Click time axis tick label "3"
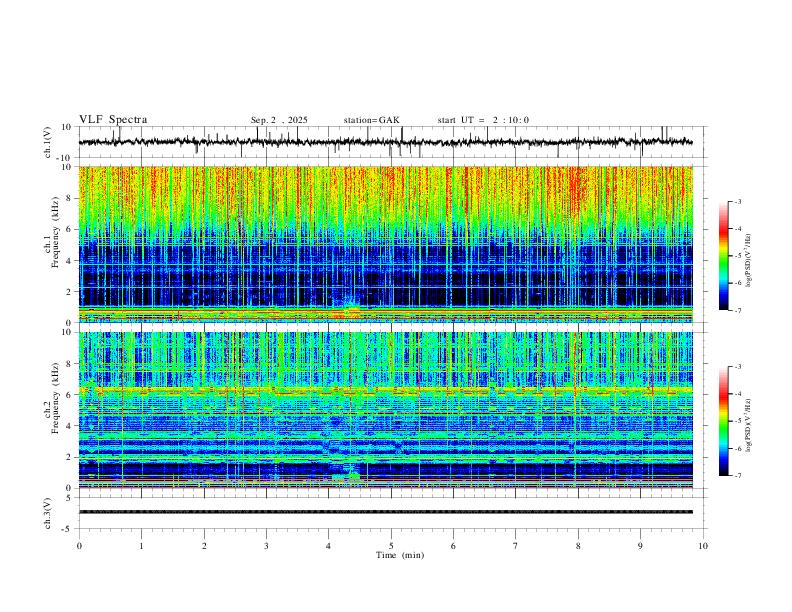Screen dimensions: 792x612 (x=266, y=546)
